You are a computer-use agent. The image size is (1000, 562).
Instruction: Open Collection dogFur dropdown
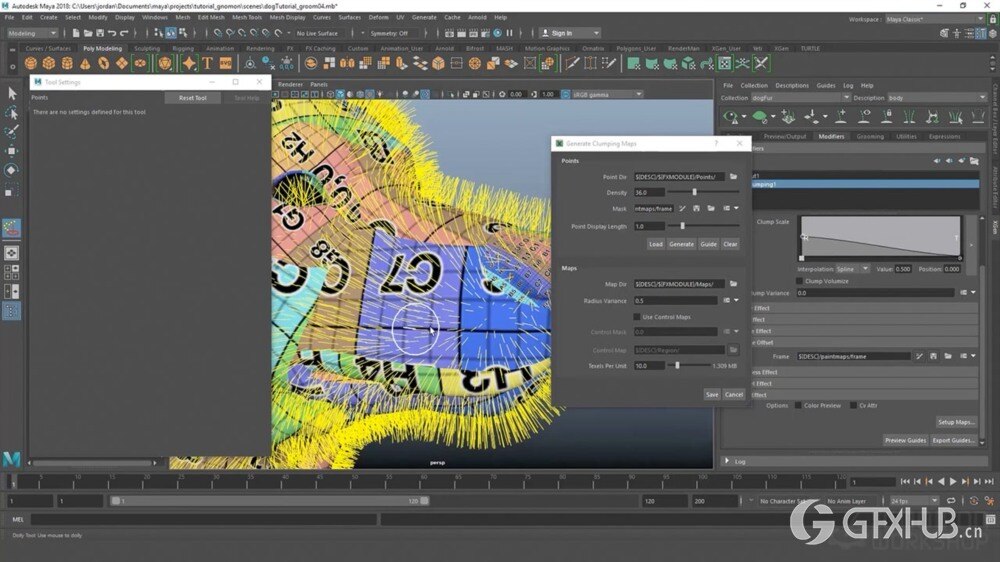click(x=800, y=98)
